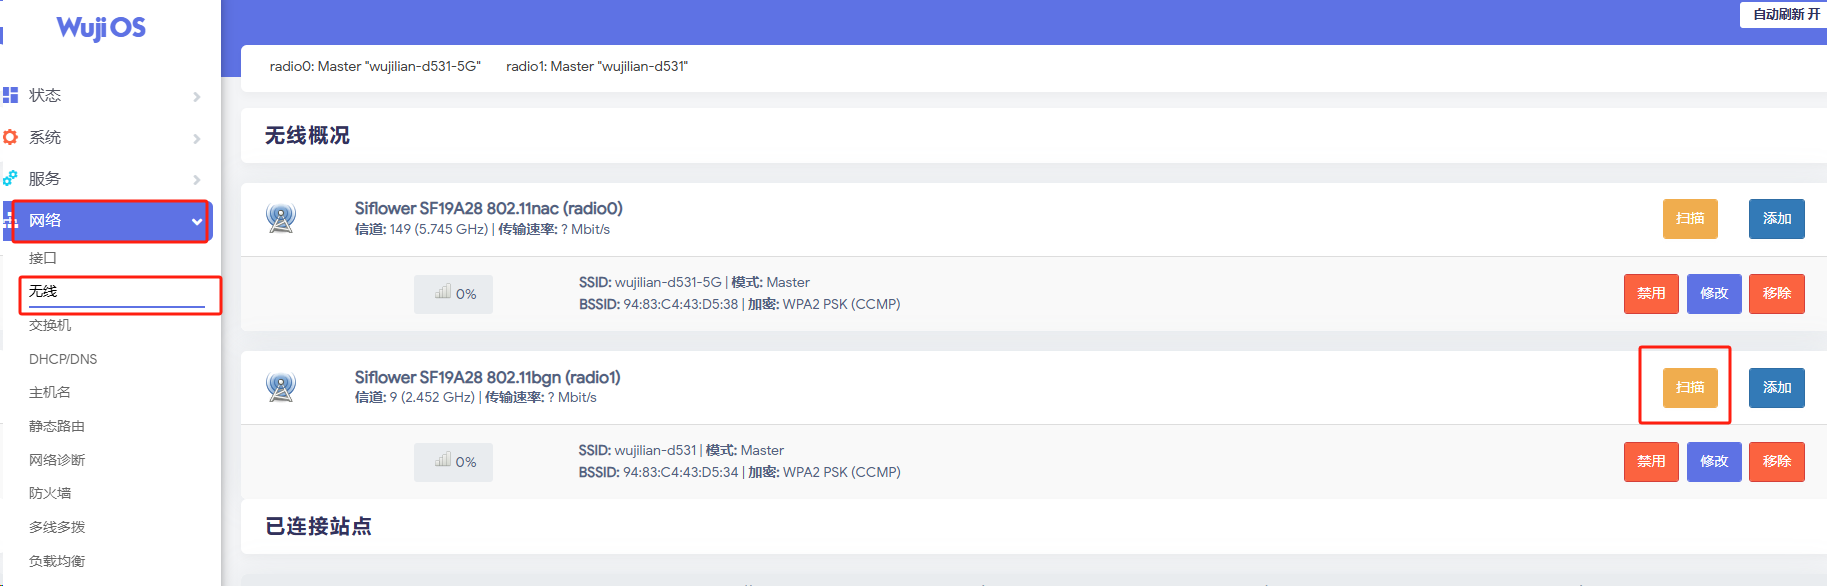Viewport: 1827px width, 586px height.
Task: Collapse the 网络 menu section
Action: (196, 222)
